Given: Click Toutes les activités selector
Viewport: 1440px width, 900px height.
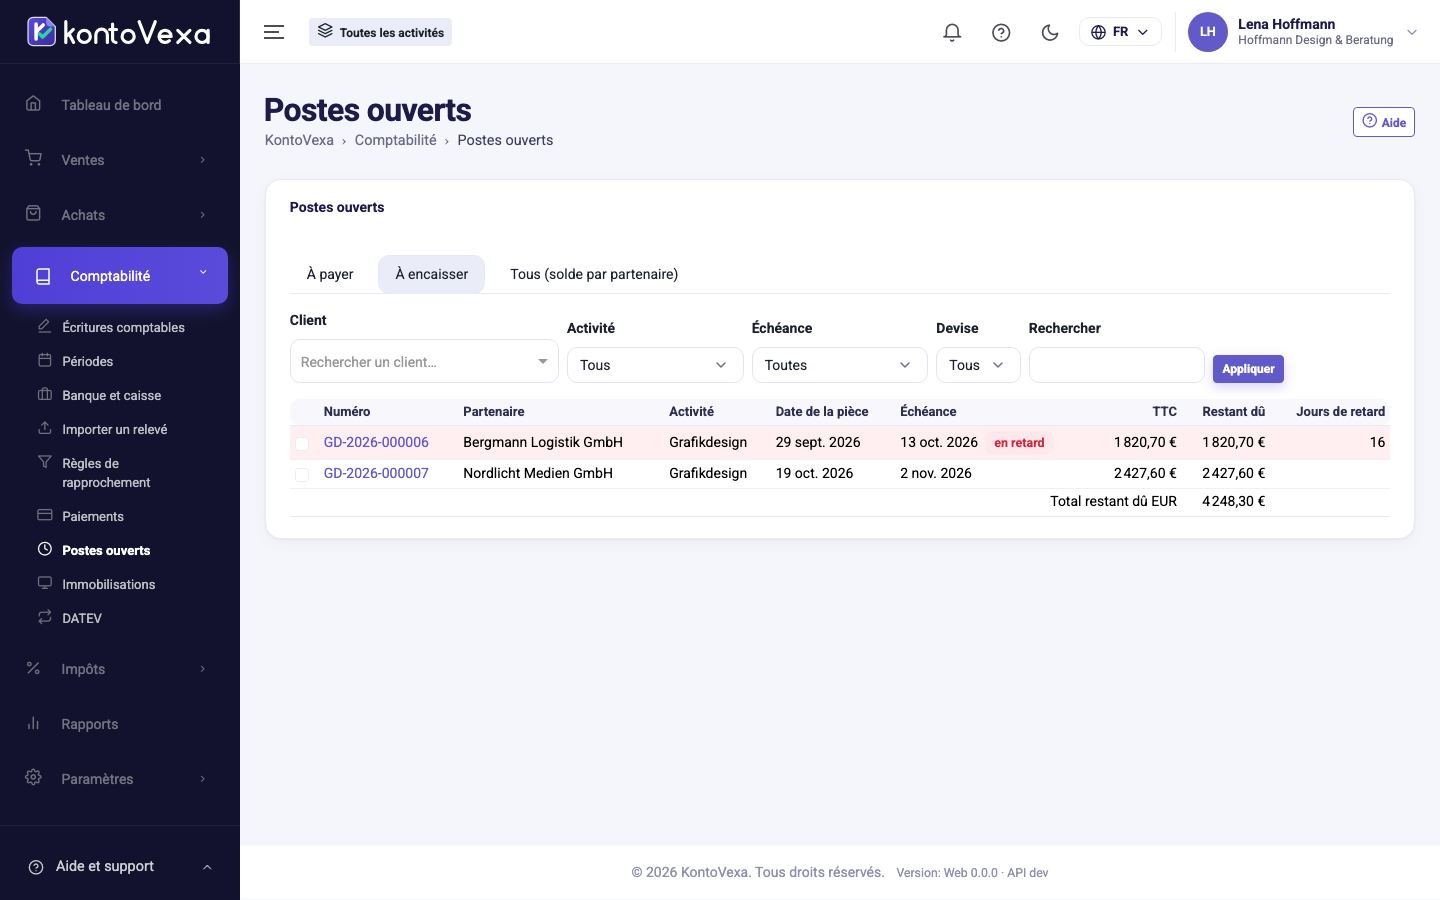Looking at the screenshot, I should tap(380, 32).
